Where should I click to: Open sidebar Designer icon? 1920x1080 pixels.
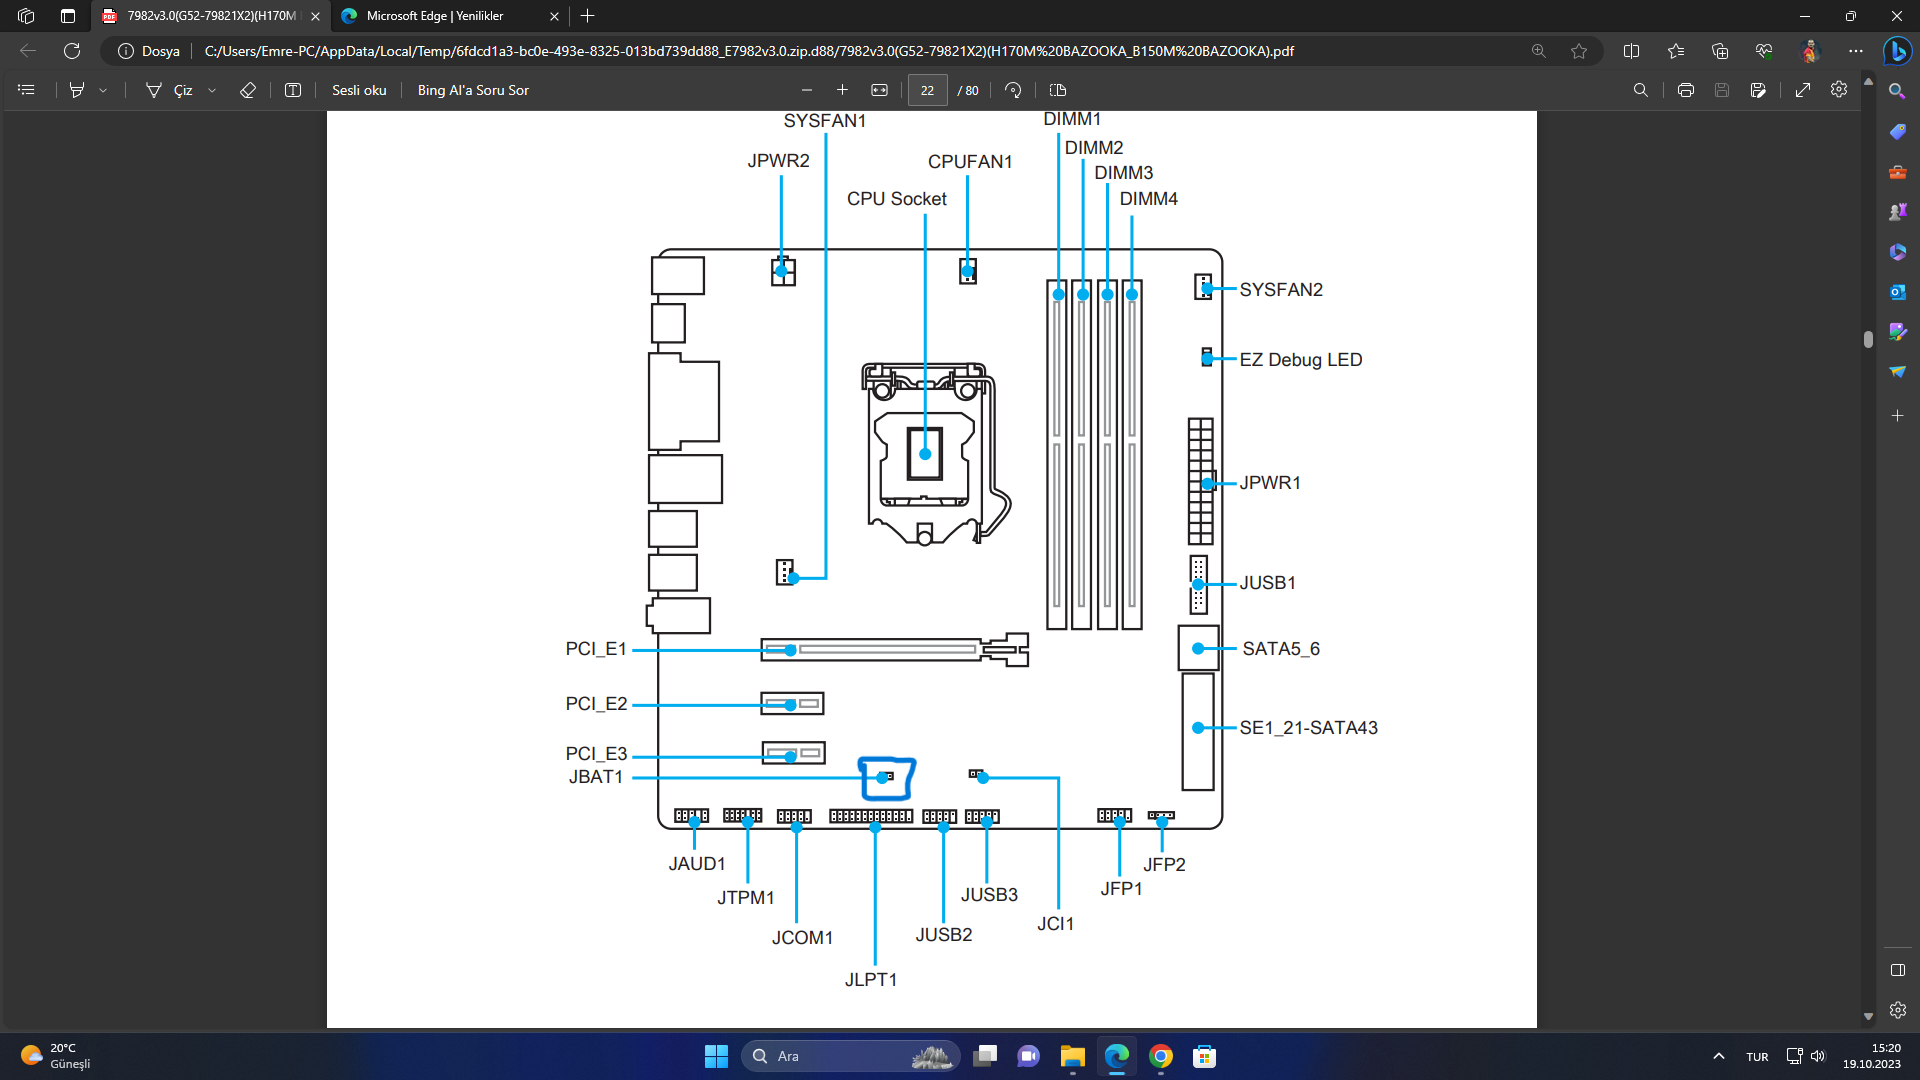[x=1897, y=332]
